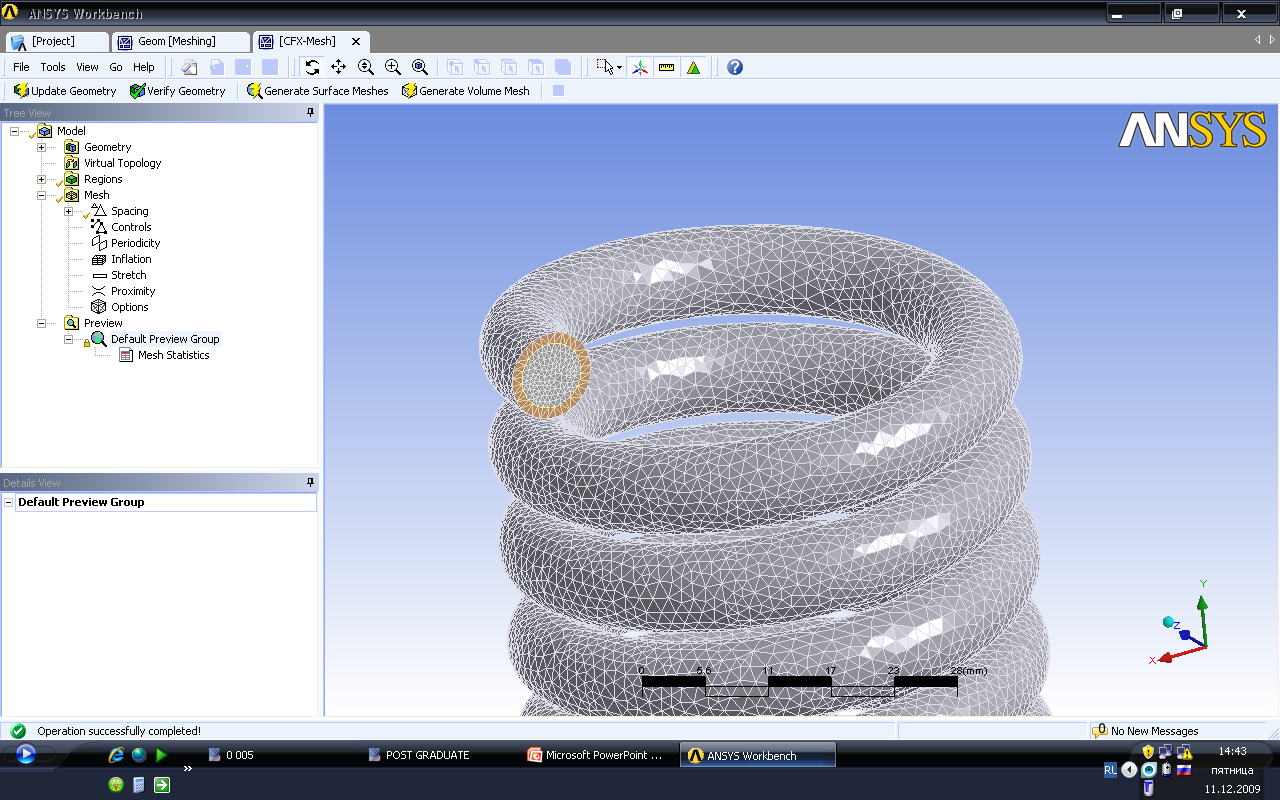
Task: Collapse the Default Preview Group node
Action: click(68, 339)
